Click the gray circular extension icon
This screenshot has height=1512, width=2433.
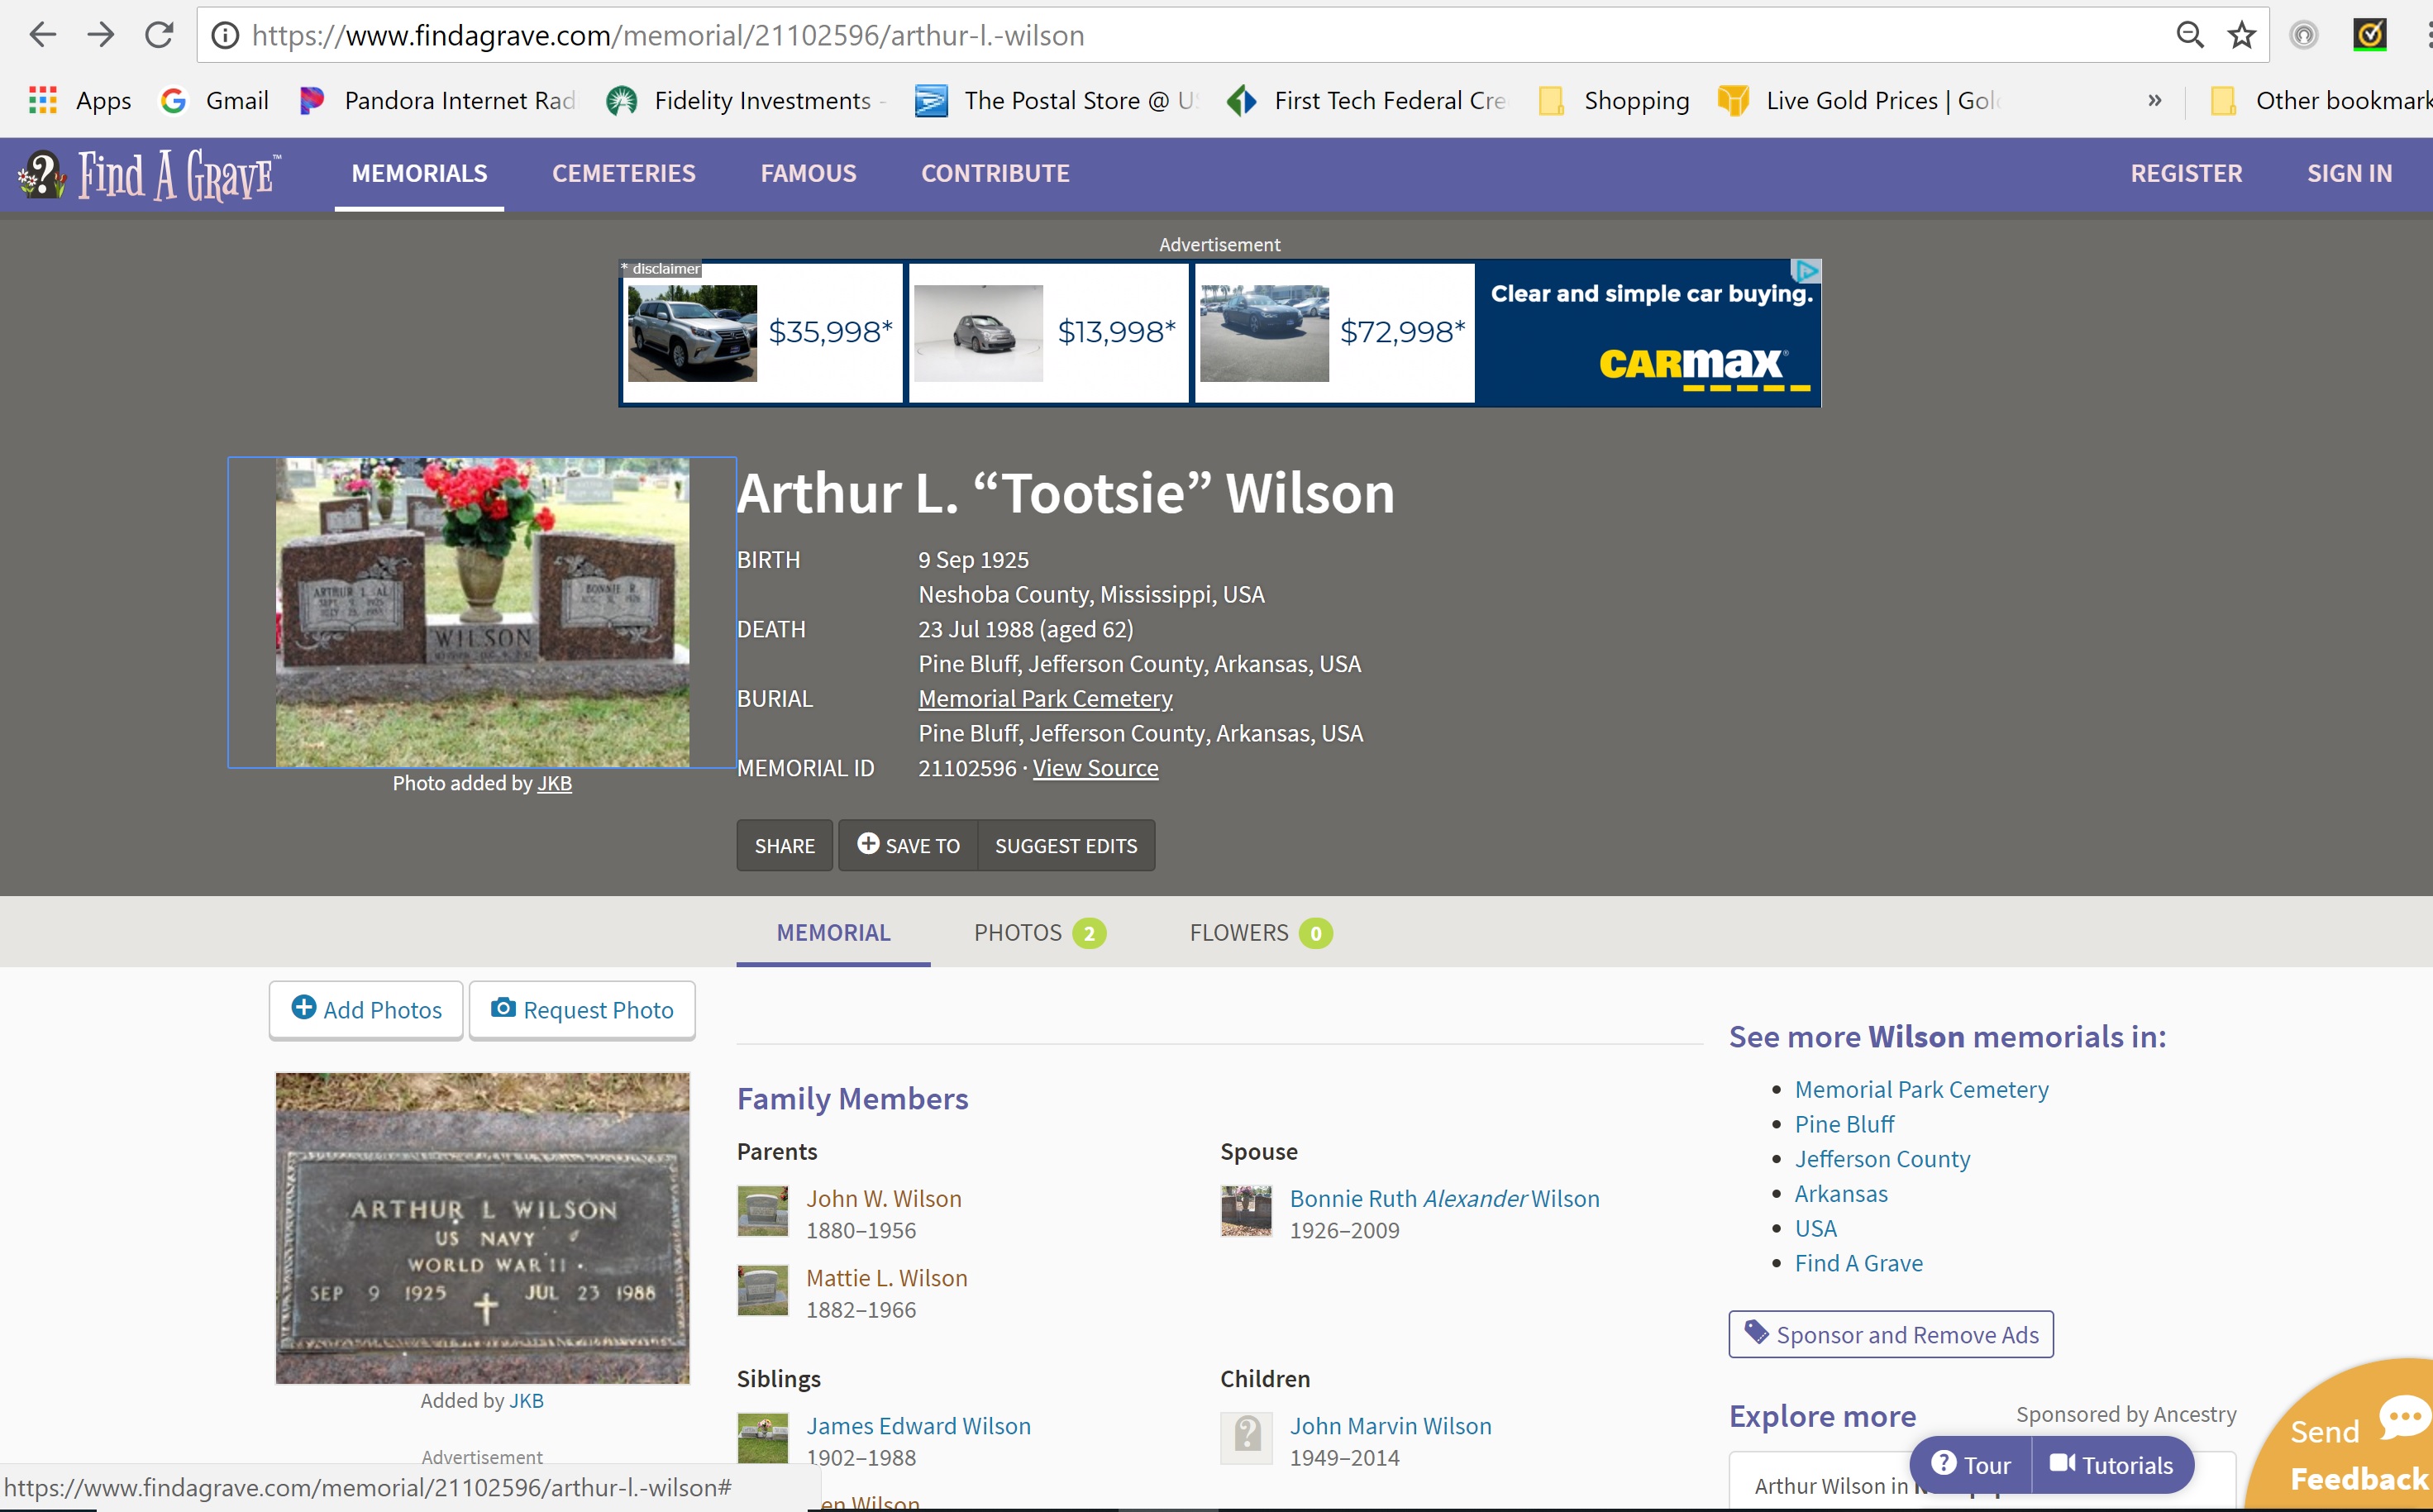pyautogui.click(x=2303, y=35)
